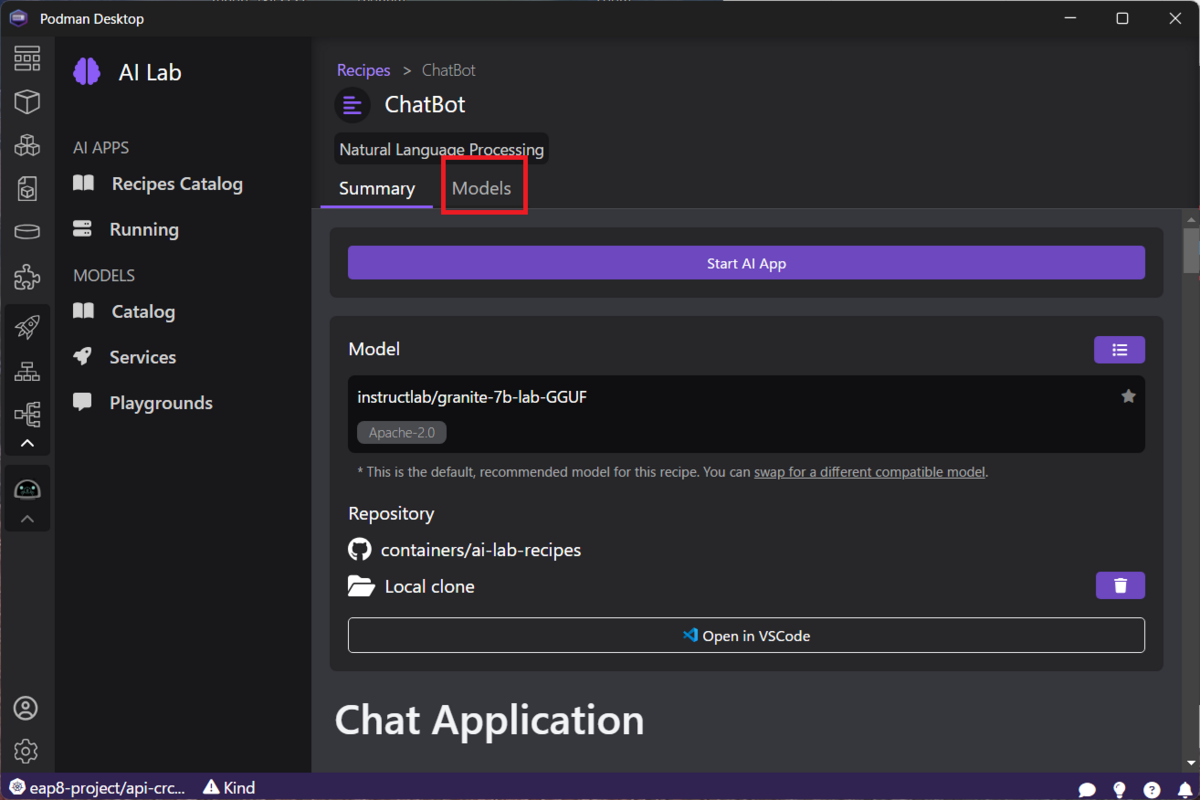Open the Pods stacked cubes icon

[x=27, y=145]
